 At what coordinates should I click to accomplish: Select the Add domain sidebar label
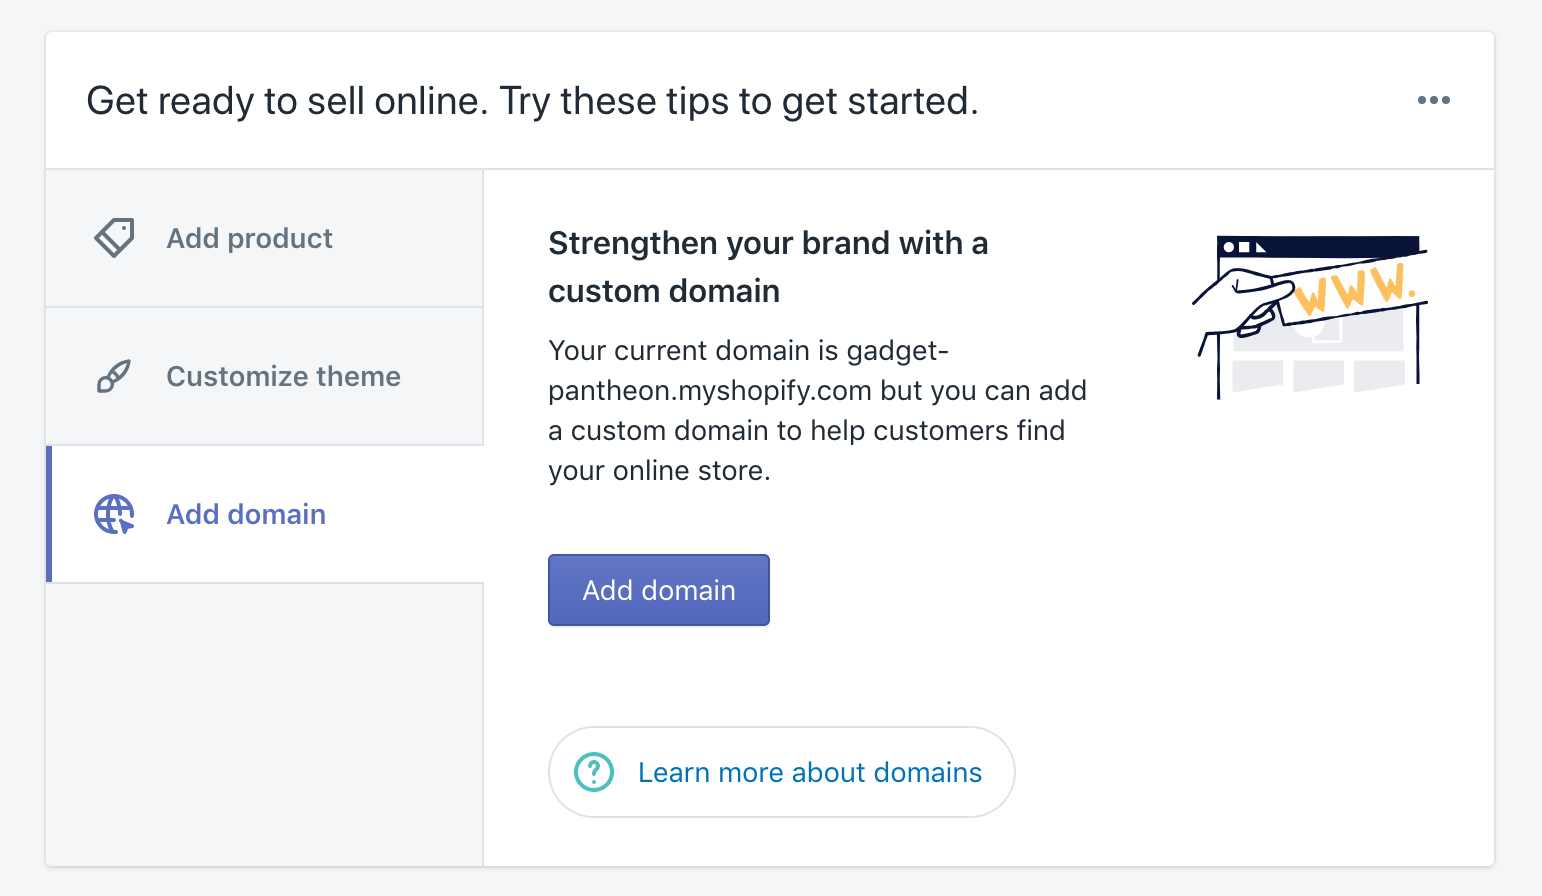tap(246, 514)
